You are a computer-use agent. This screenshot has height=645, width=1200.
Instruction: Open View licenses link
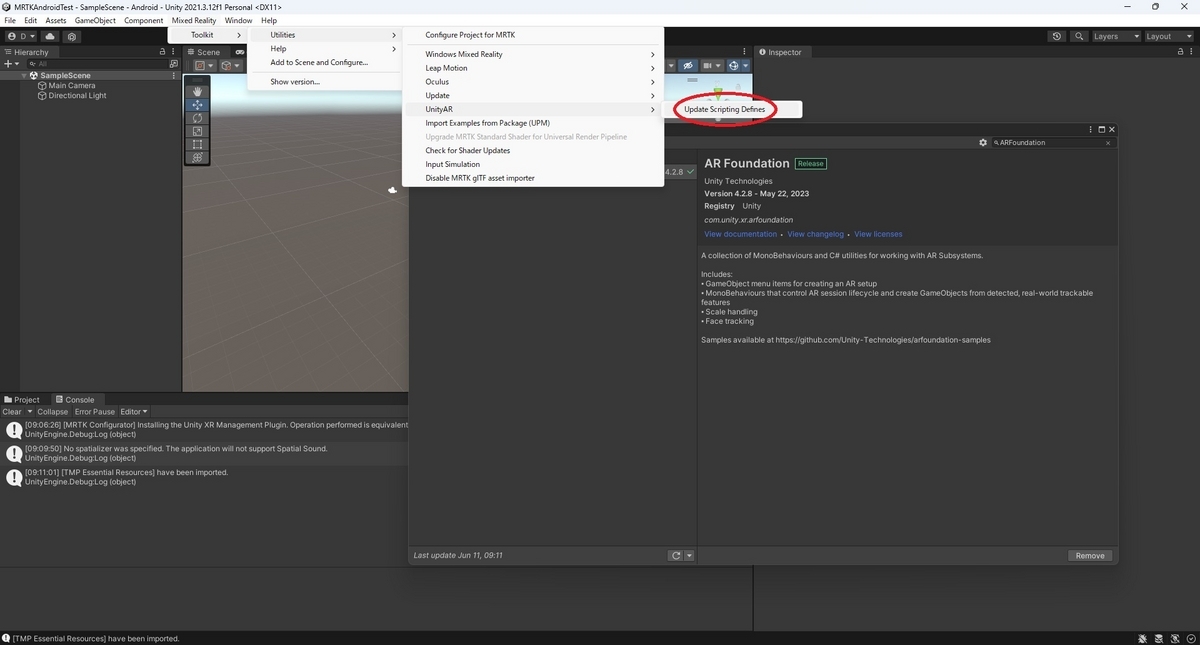coord(878,234)
